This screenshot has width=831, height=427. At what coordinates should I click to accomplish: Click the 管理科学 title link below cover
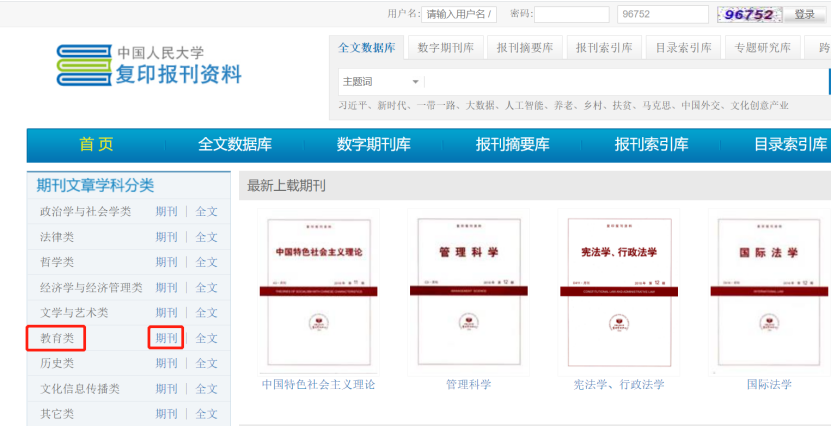pyautogui.click(x=468, y=385)
